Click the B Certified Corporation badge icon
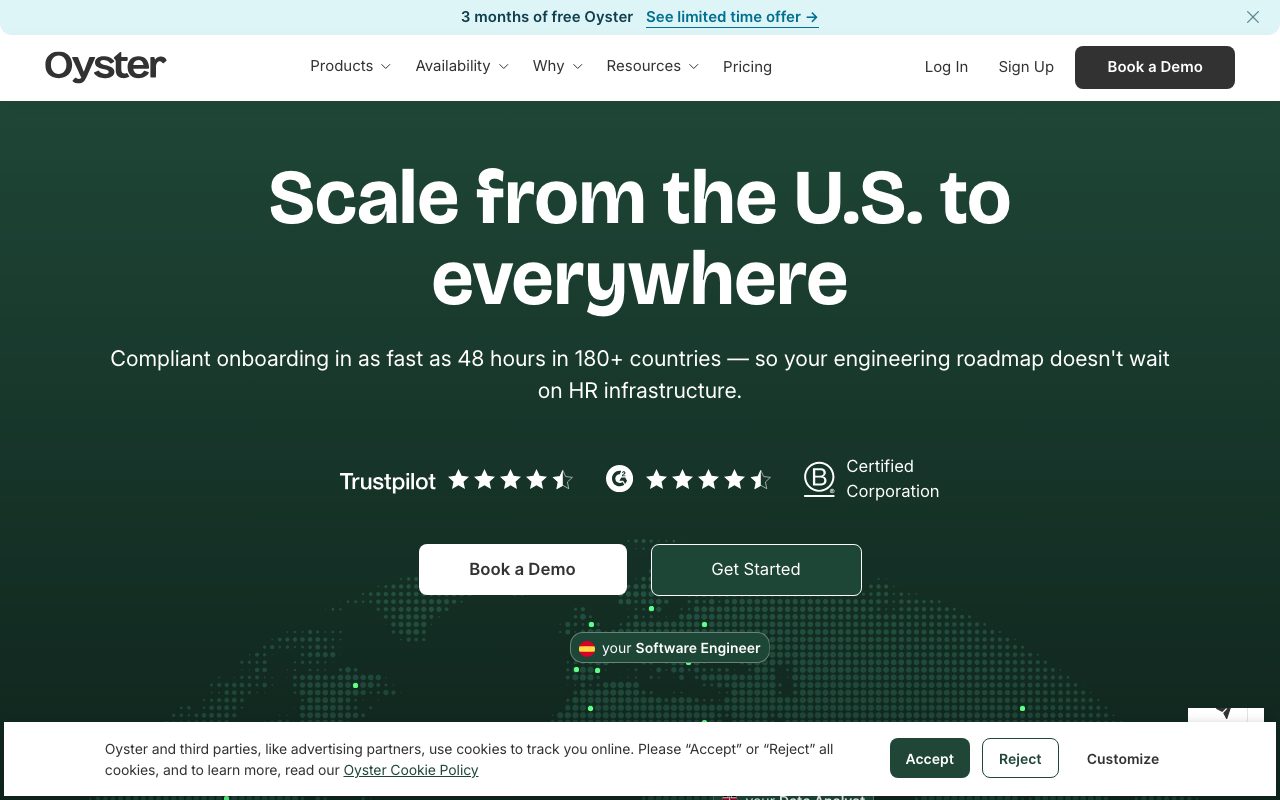 [x=819, y=479]
